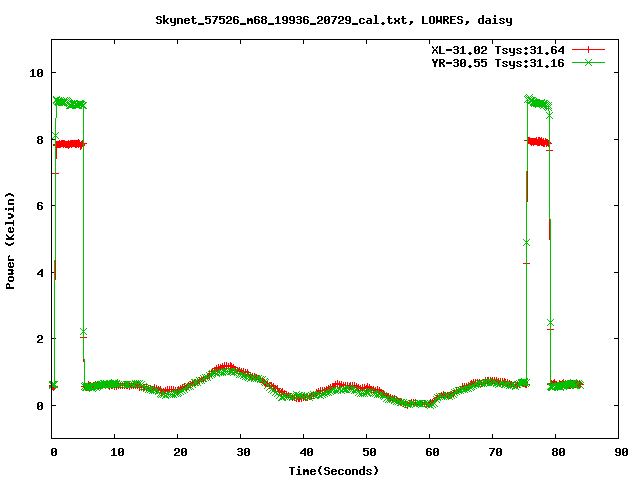Viewport: 640px width, 480px height.
Task: Click the green YR legend line sample
Action: click(588, 62)
